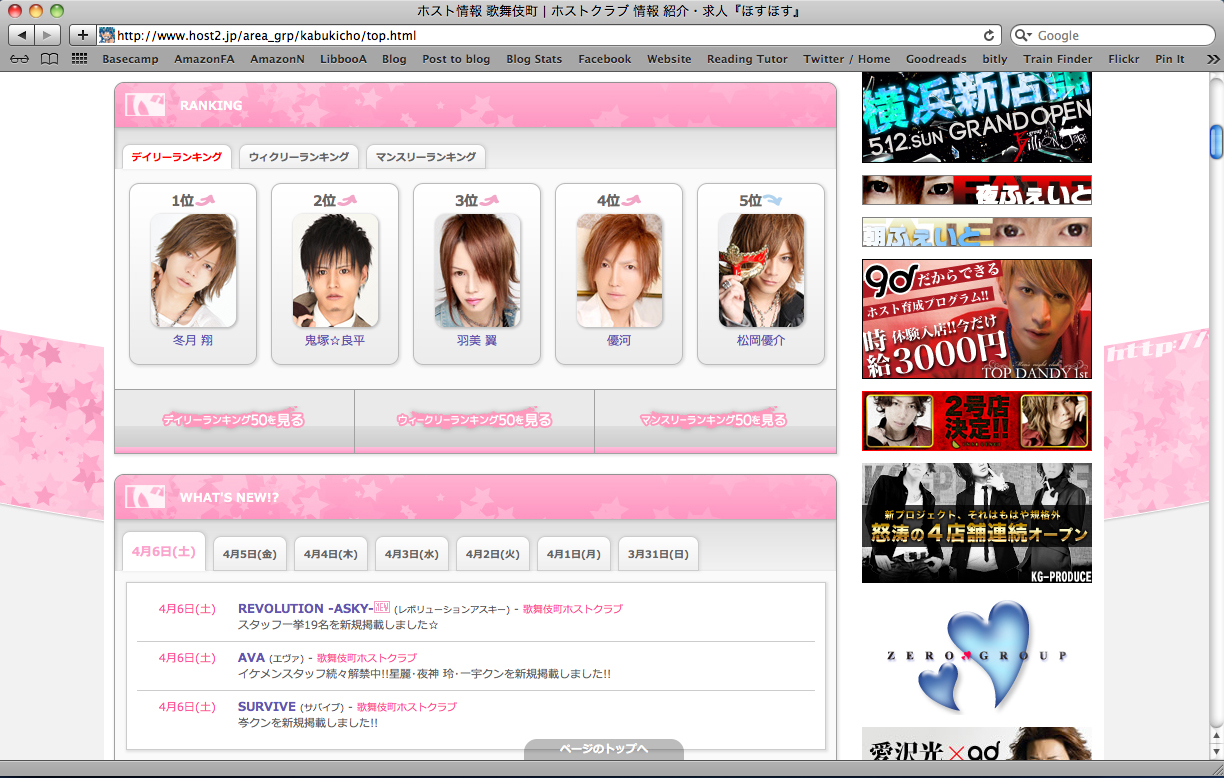The width and height of the screenshot is (1224, 778).
Task: Open first-ranked 冬月 翔 profile photo
Action: [193, 270]
